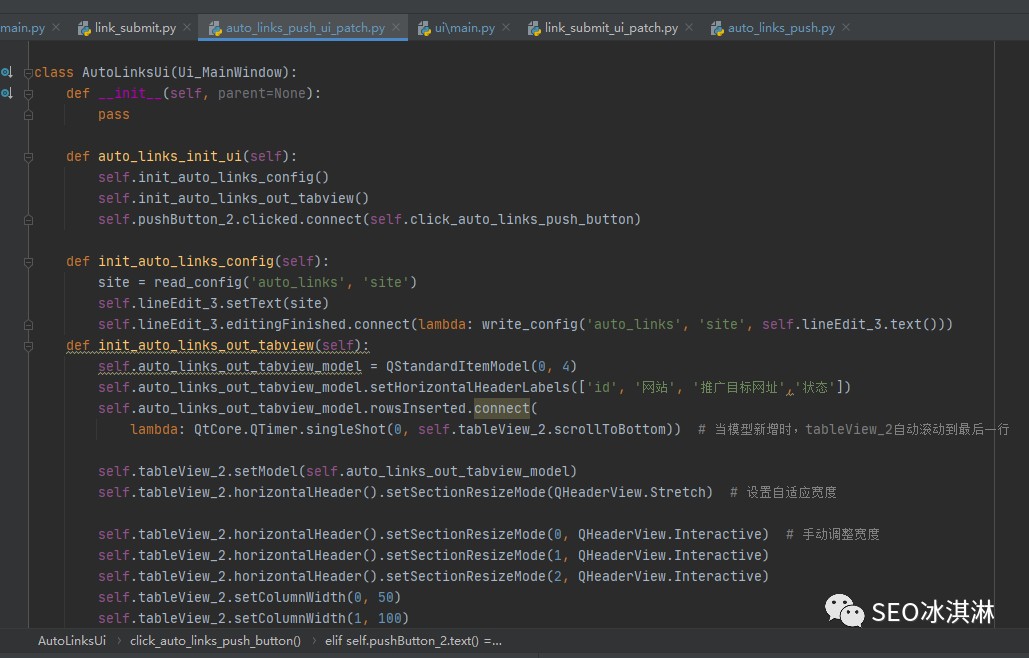Click lineEdit_3.setText(site) in the code
This screenshot has width=1029, height=658.
233,303
